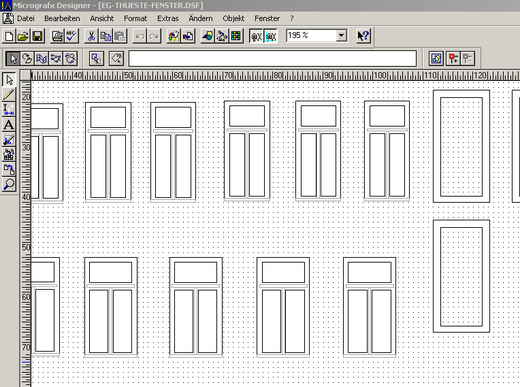520x387 pixels.
Task: Open the Datei menu
Action: (x=26, y=19)
